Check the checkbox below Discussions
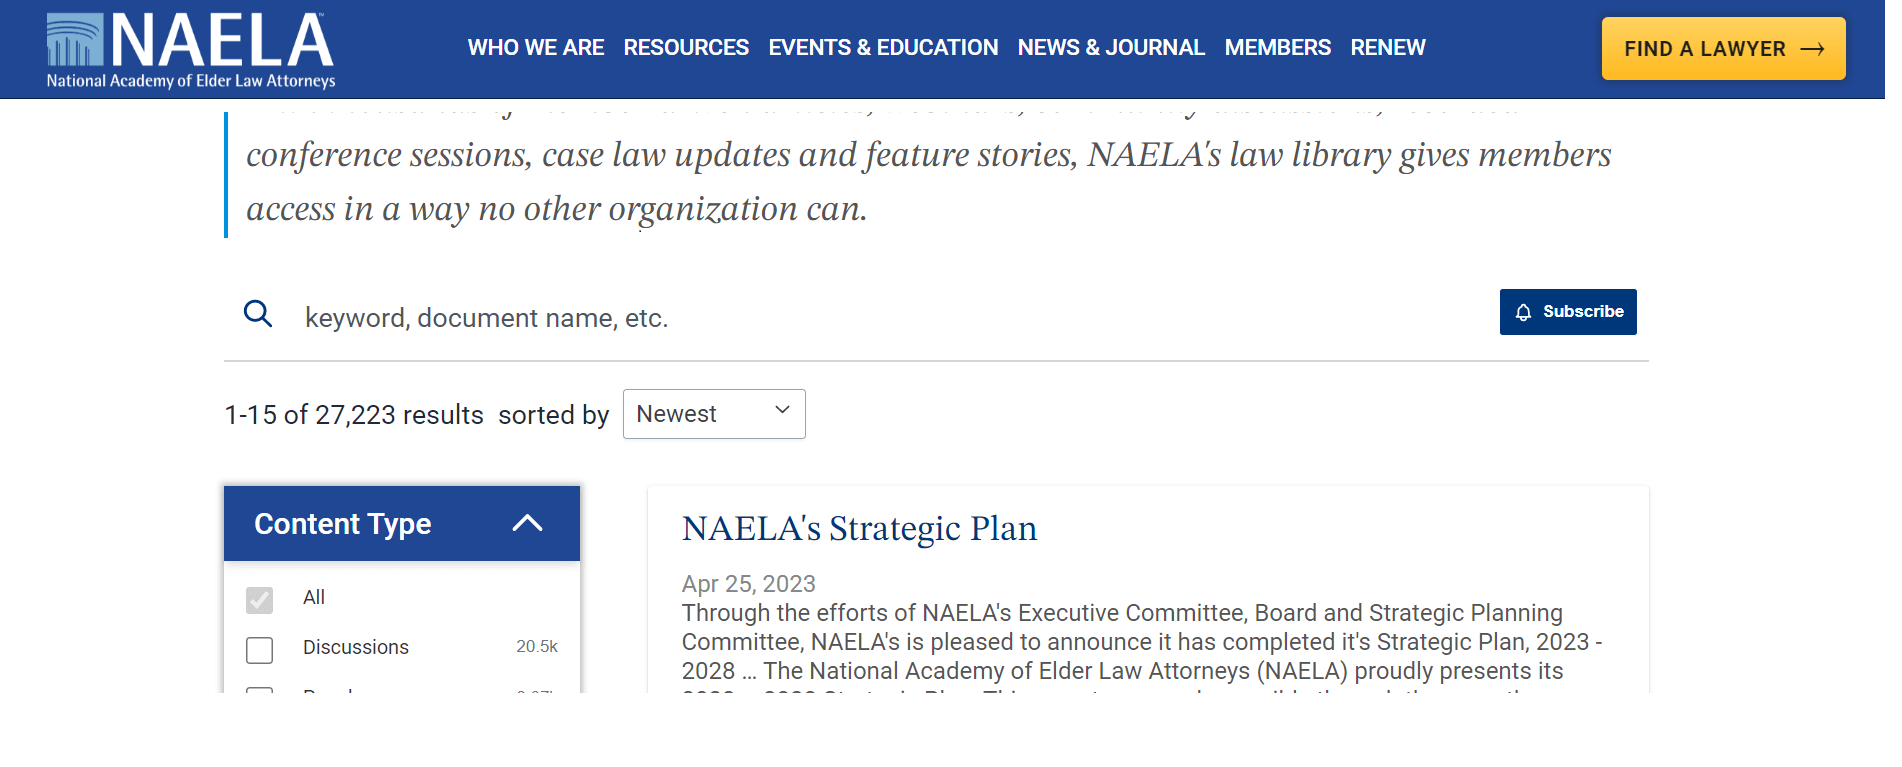 click(259, 695)
